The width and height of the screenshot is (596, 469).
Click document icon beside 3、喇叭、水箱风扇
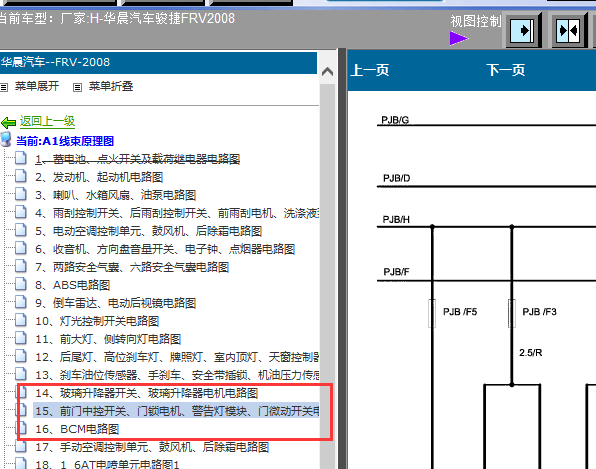click(21, 194)
